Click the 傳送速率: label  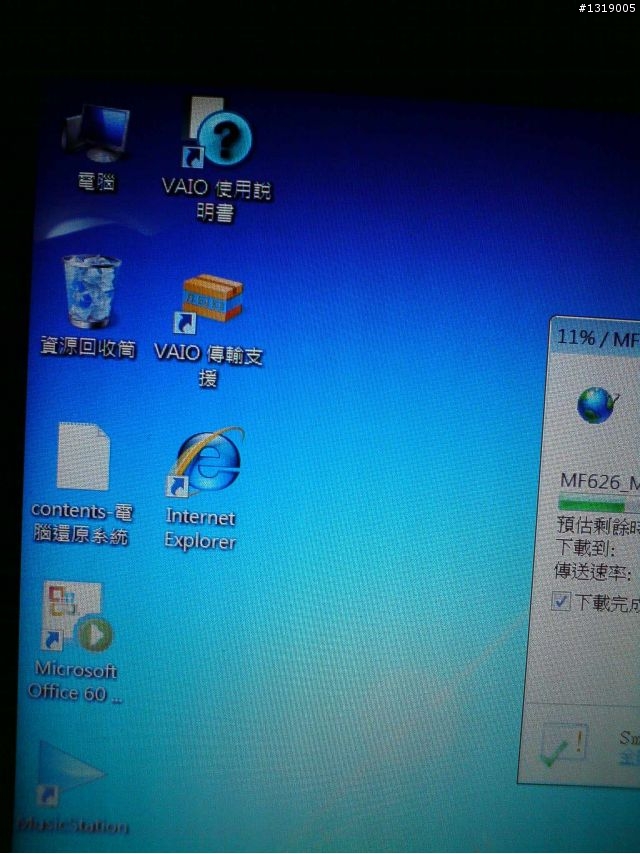click(x=593, y=572)
